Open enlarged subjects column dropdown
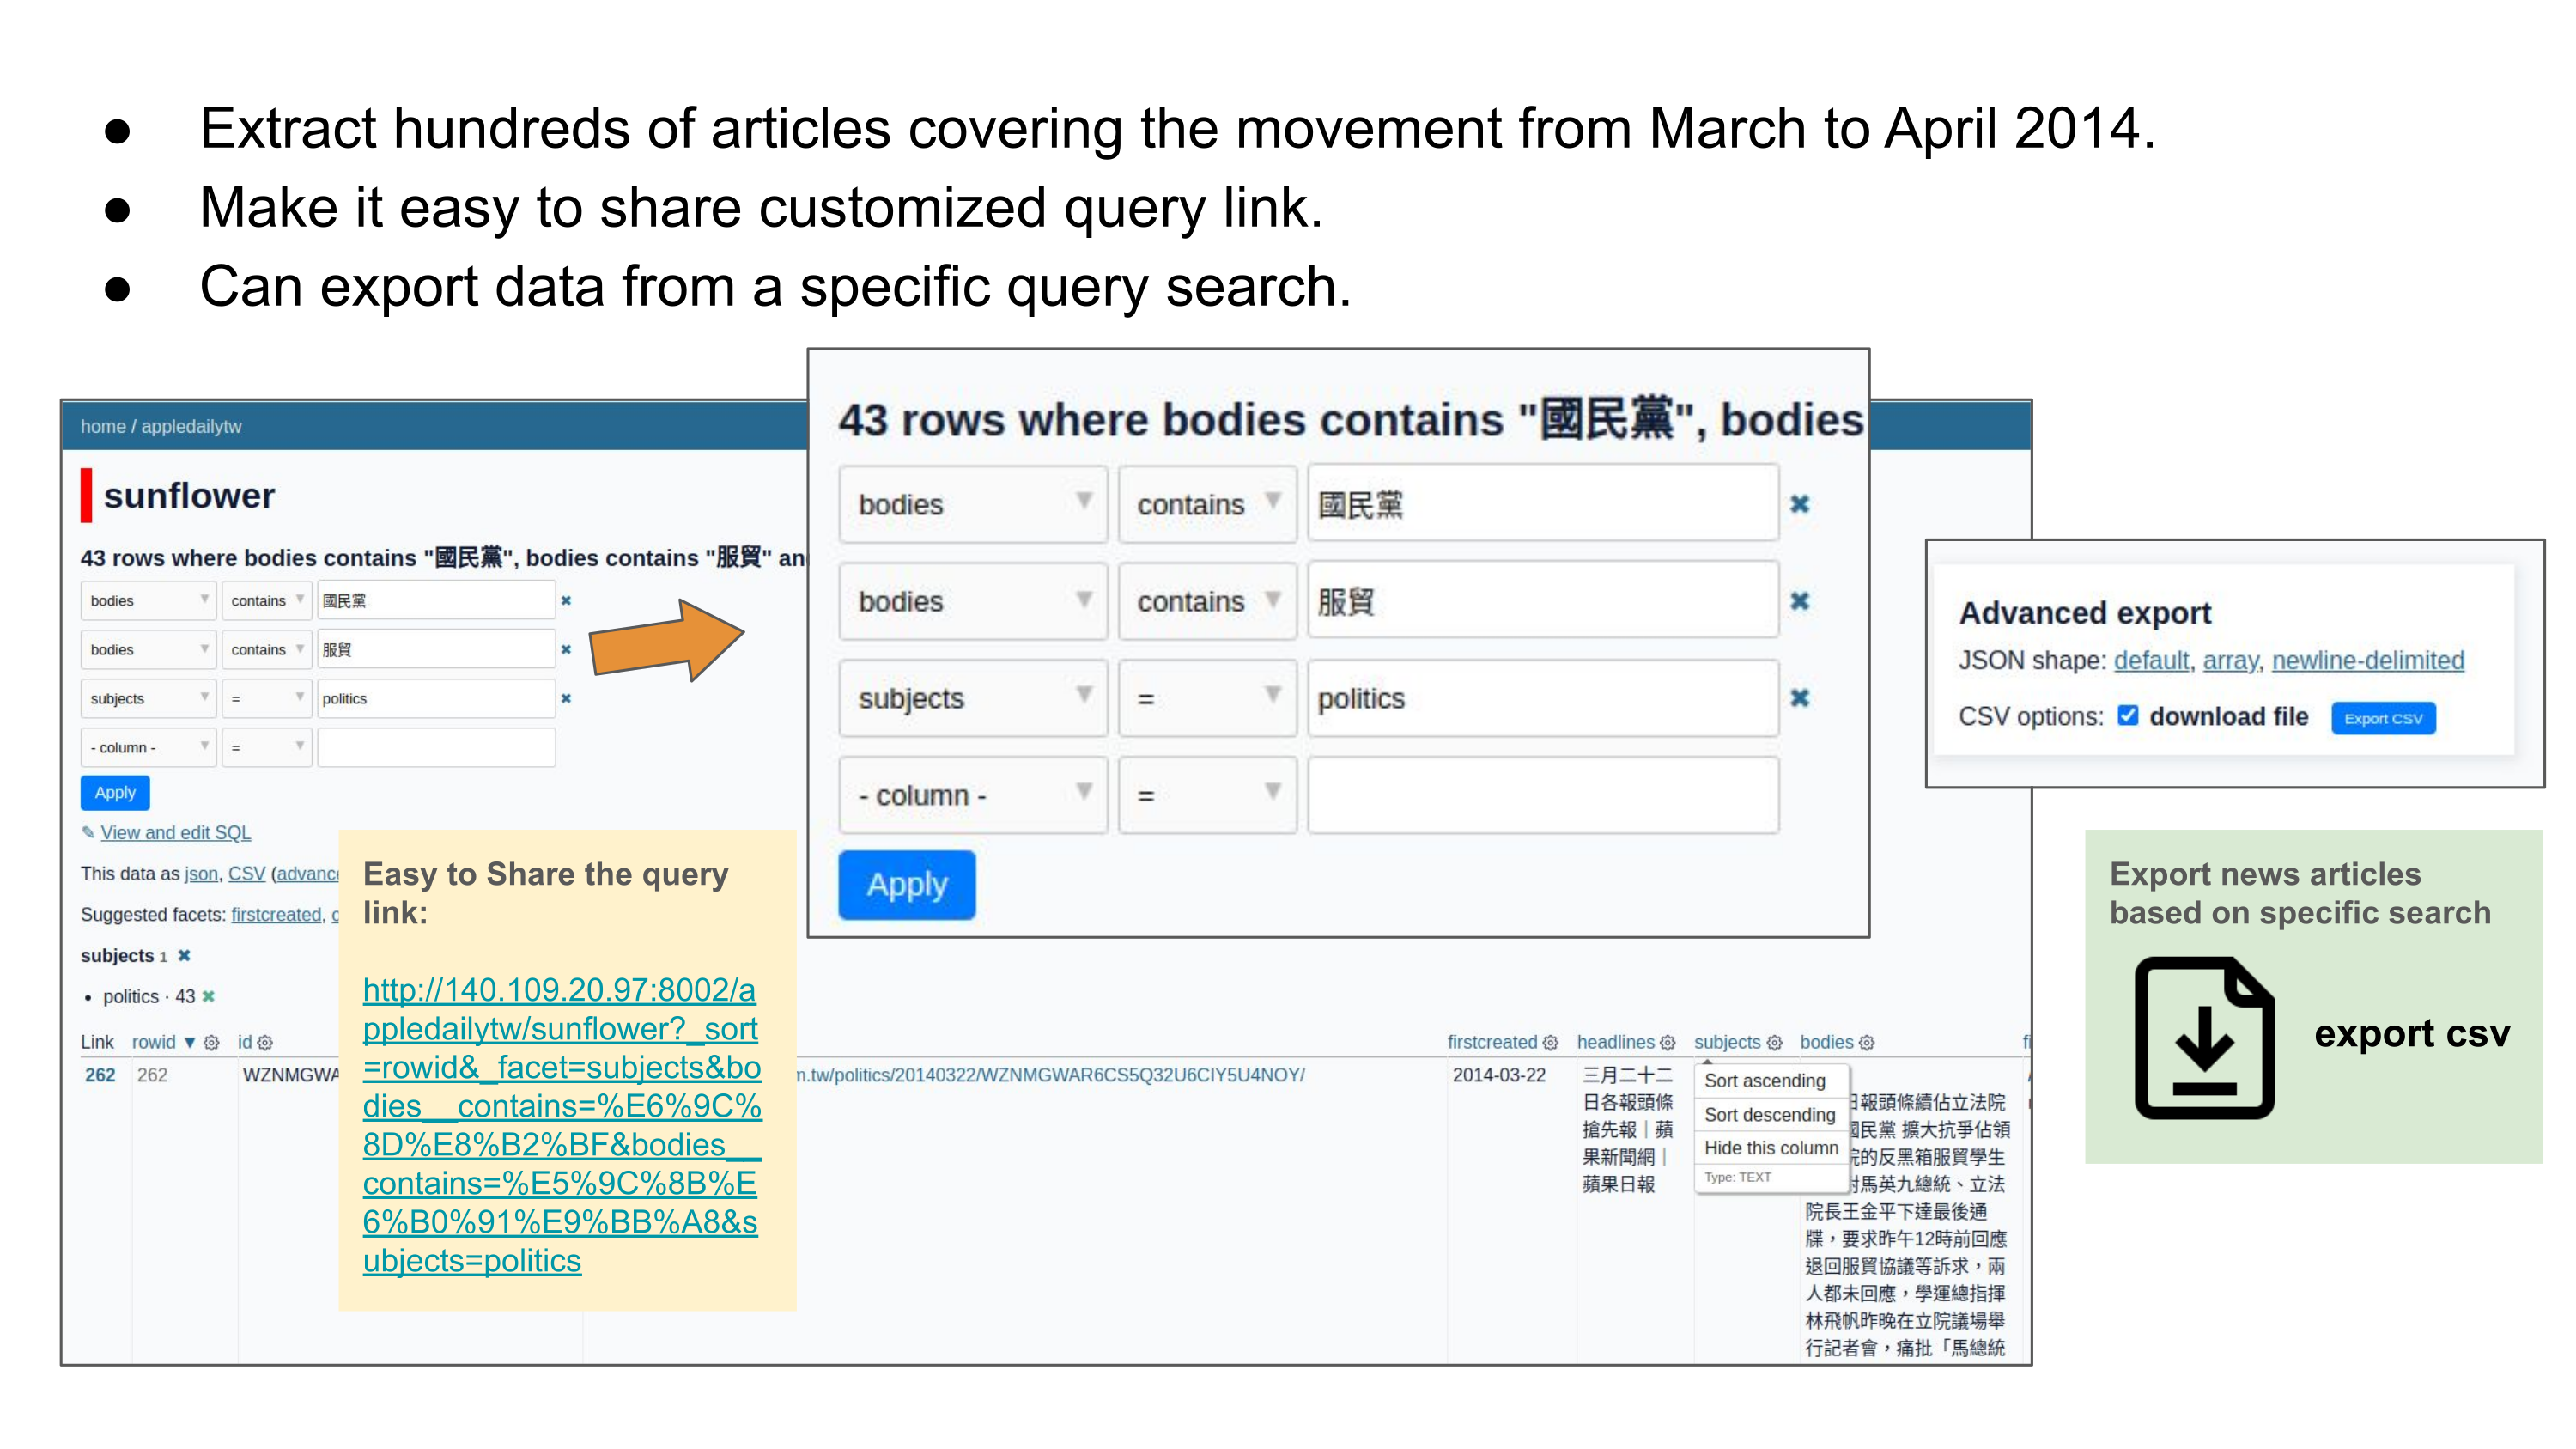The width and height of the screenshot is (2576, 1449). (972, 698)
